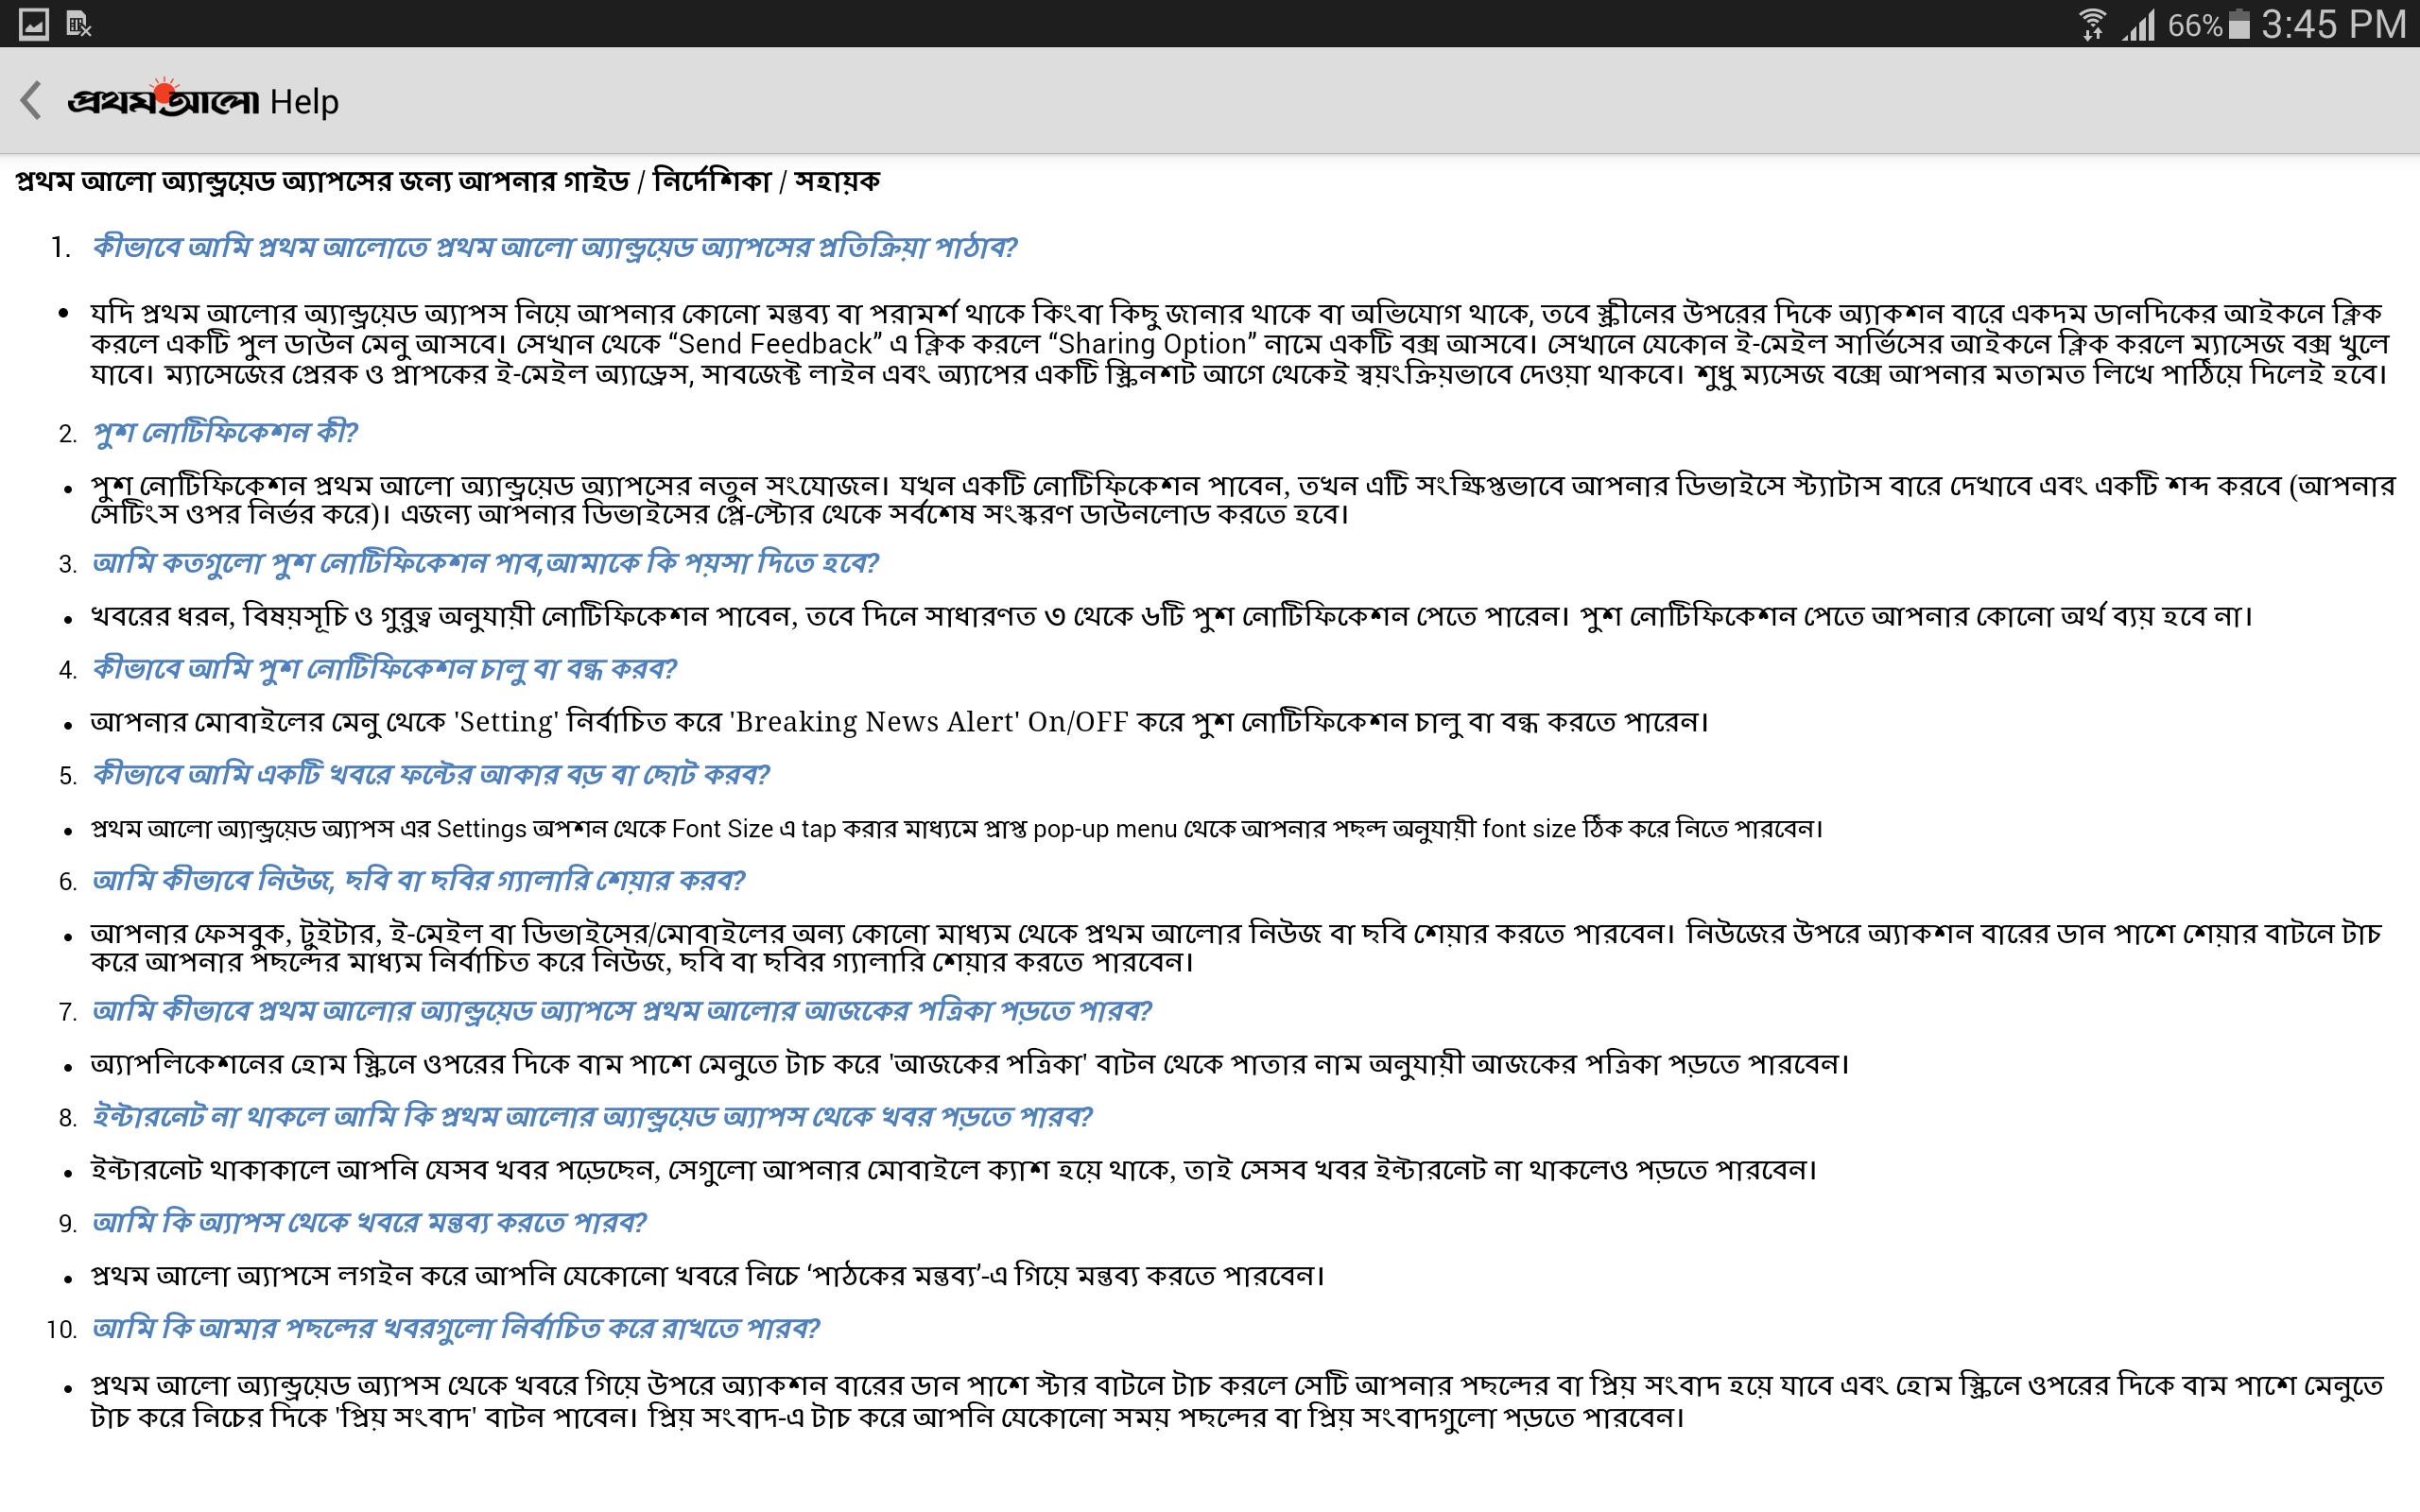Open the picture notification icon in status bar
The width and height of the screenshot is (2420, 1512).
pyautogui.click(x=33, y=24)
